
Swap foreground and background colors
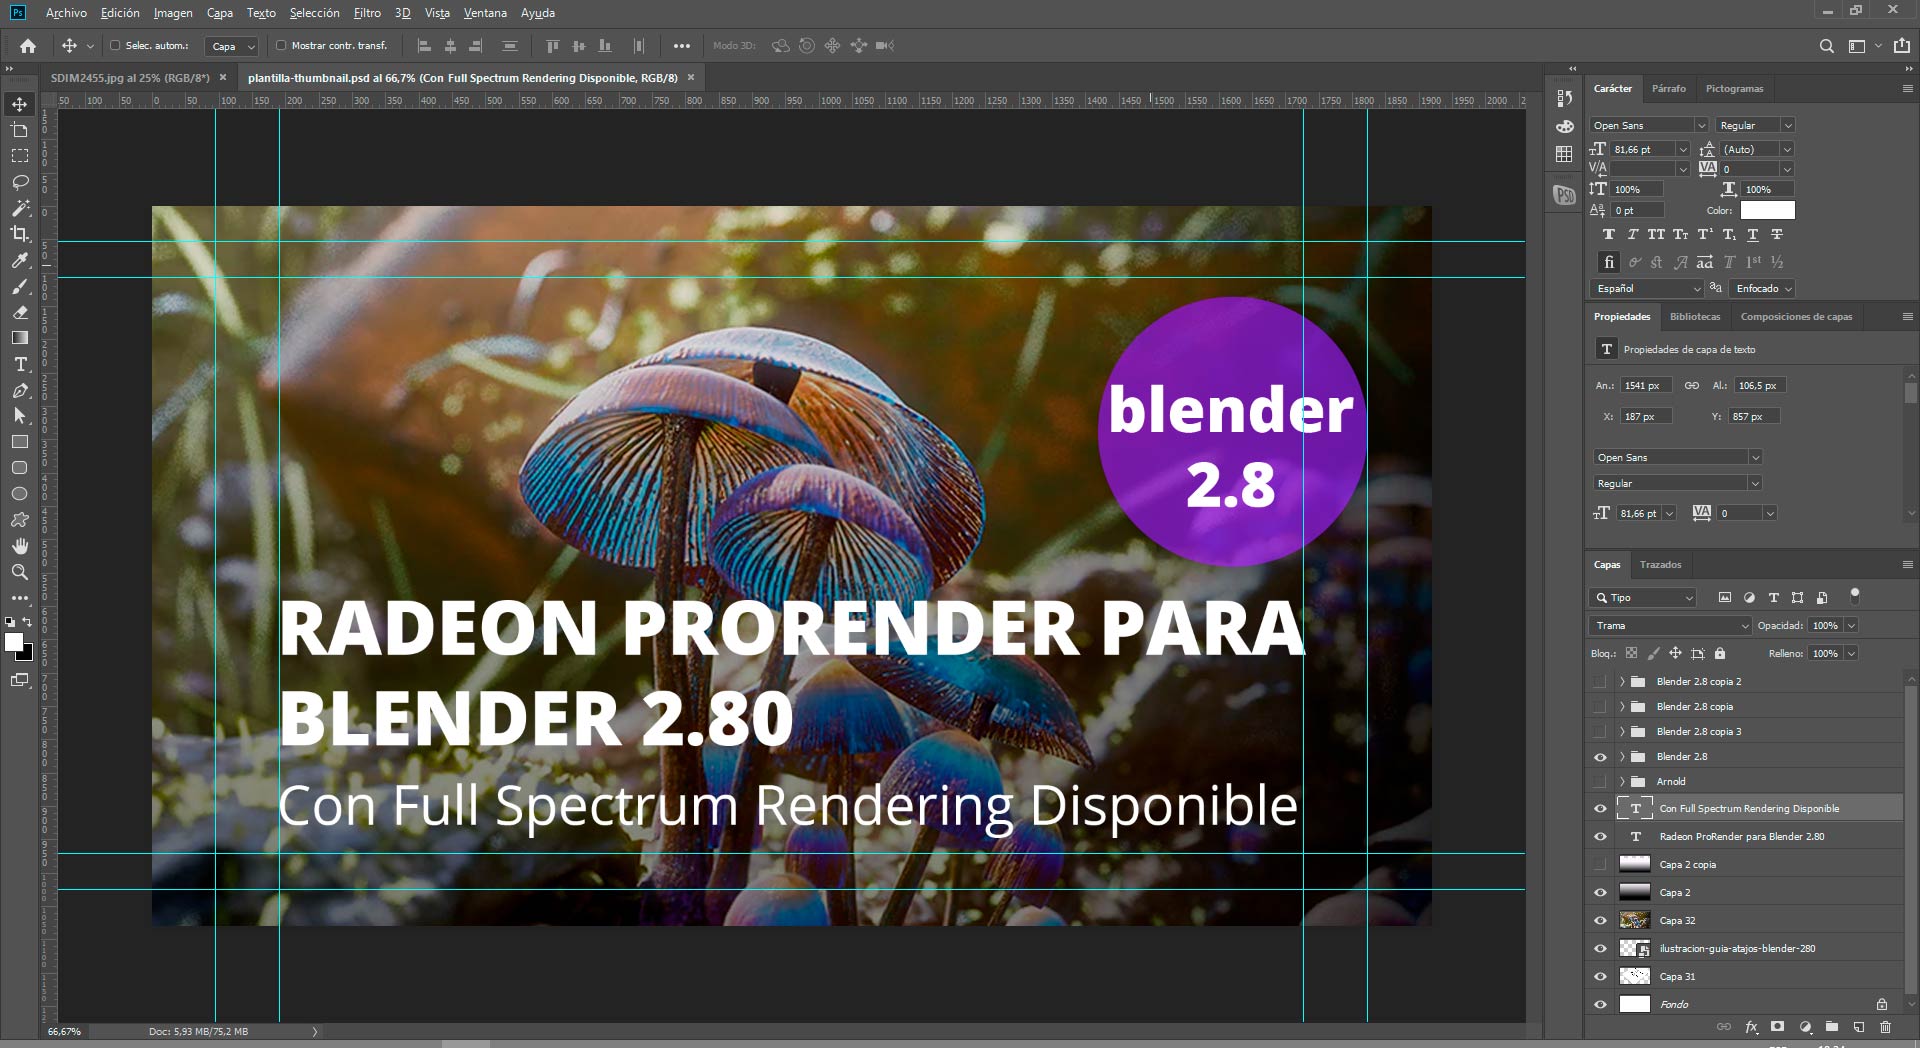click(x=28, y=622)
